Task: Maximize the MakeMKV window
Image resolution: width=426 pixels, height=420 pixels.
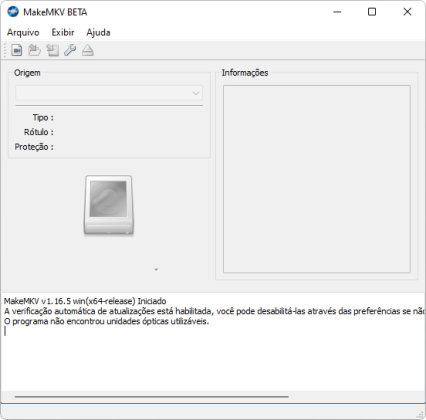Action: pos(372,12)
